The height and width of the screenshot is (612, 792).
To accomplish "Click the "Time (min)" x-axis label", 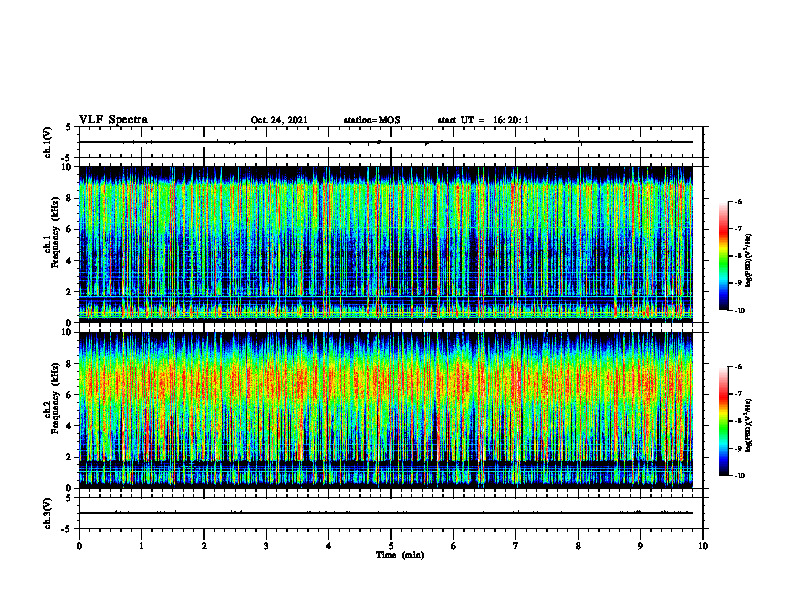I will 400,555.
